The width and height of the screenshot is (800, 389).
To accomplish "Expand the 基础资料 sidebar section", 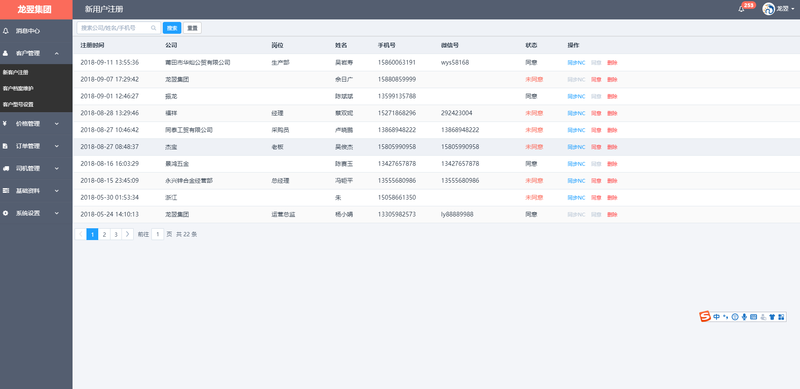I will point(36,190).
